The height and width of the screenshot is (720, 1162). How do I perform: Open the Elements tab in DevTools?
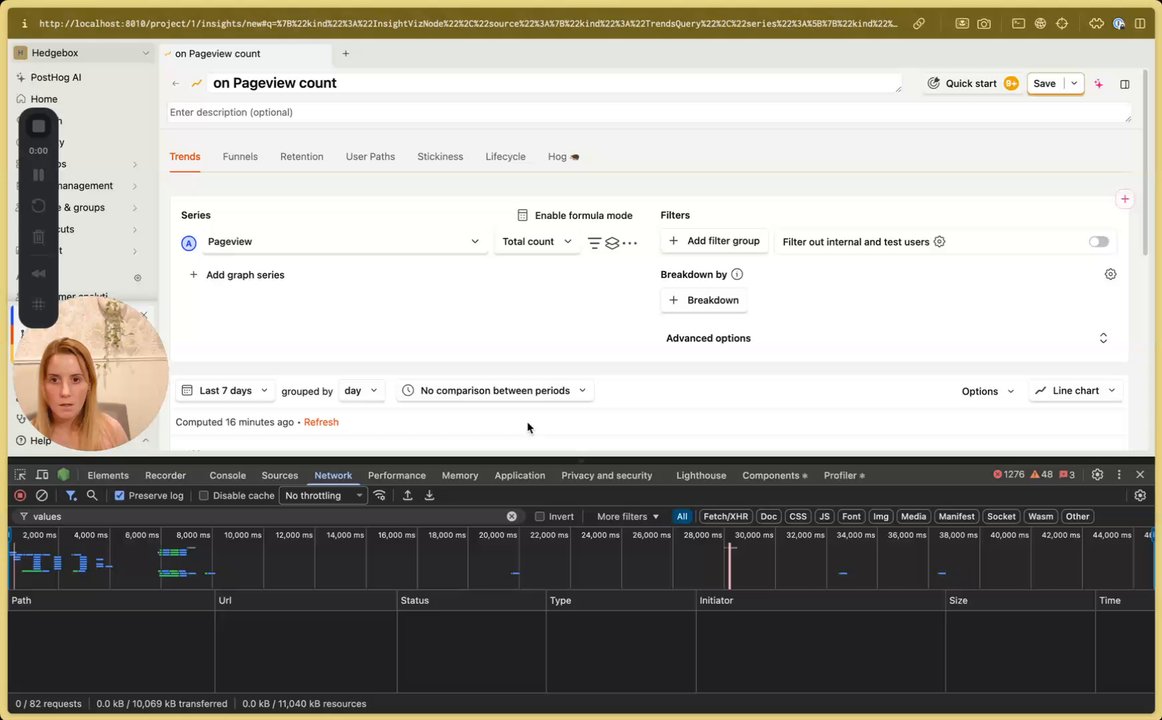108,476
